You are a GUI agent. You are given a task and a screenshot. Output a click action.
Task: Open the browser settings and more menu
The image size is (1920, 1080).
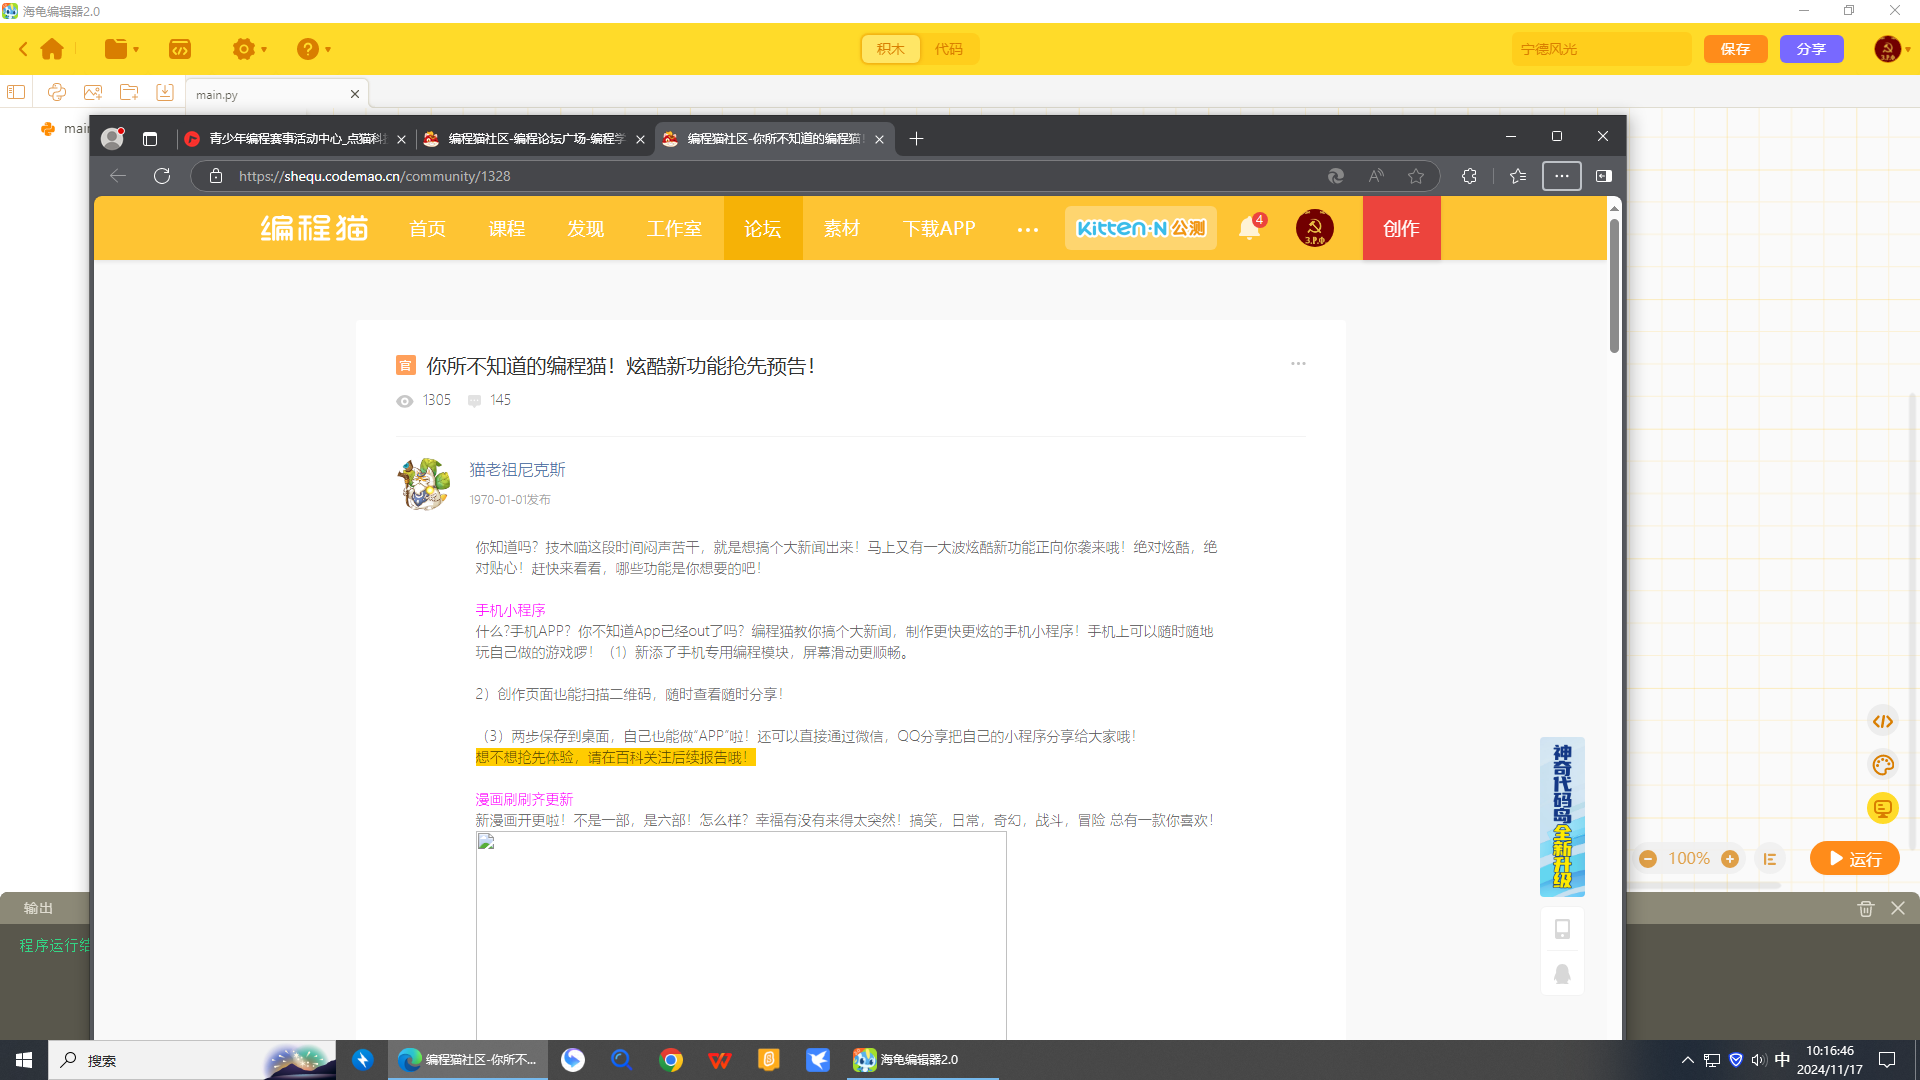[1562, 176]
